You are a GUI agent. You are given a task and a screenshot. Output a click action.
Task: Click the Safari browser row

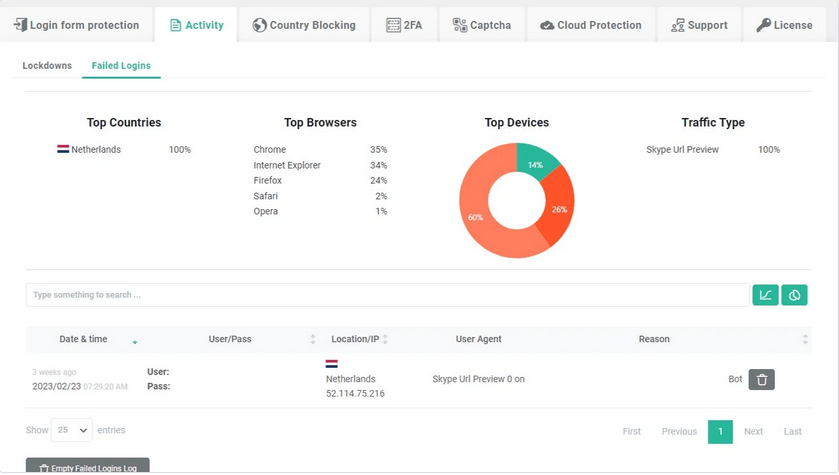(x=320, y=196)
